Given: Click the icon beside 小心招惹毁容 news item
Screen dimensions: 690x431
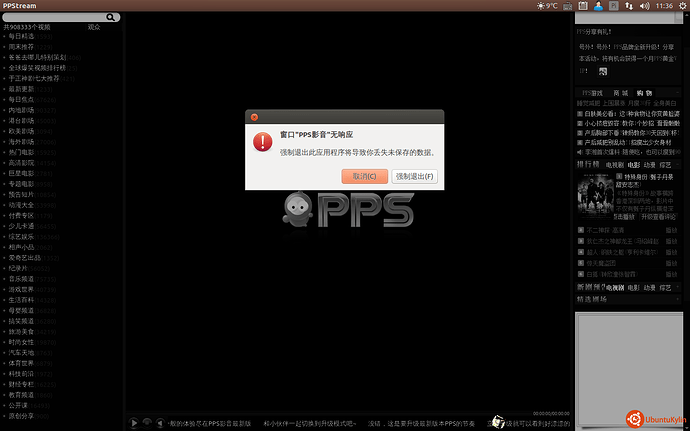Looking at the screenshot, I should pyautogui.click(x=580, y=123).
